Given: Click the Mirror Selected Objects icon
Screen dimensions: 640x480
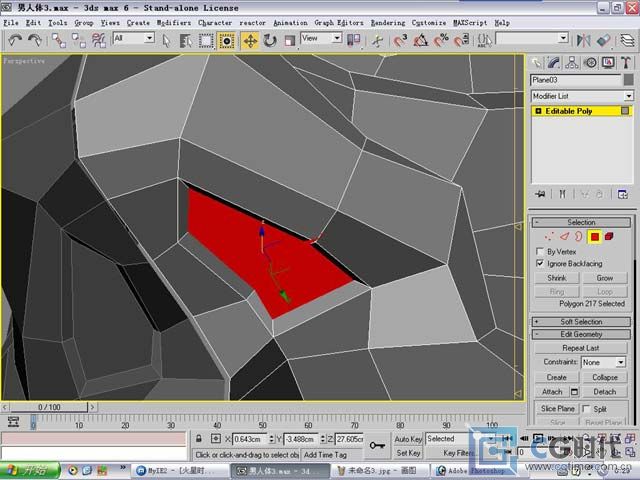Looking at the screenshot, I should coord(584,40).
